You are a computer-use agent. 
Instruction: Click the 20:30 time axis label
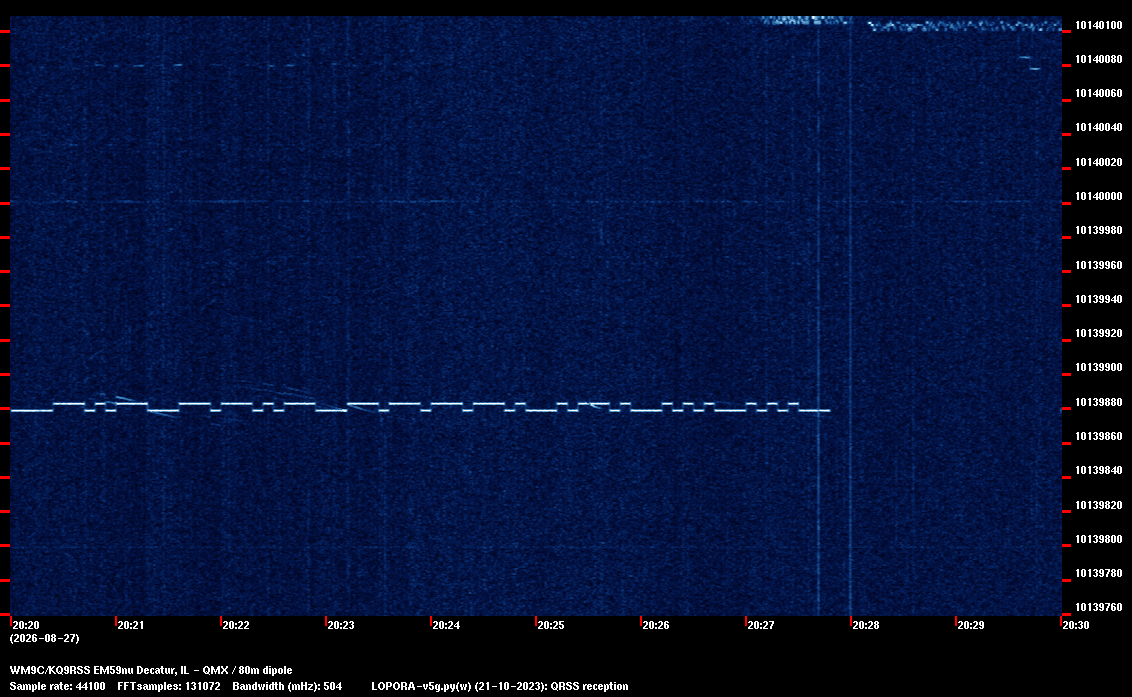click(x=1075, y=625)
